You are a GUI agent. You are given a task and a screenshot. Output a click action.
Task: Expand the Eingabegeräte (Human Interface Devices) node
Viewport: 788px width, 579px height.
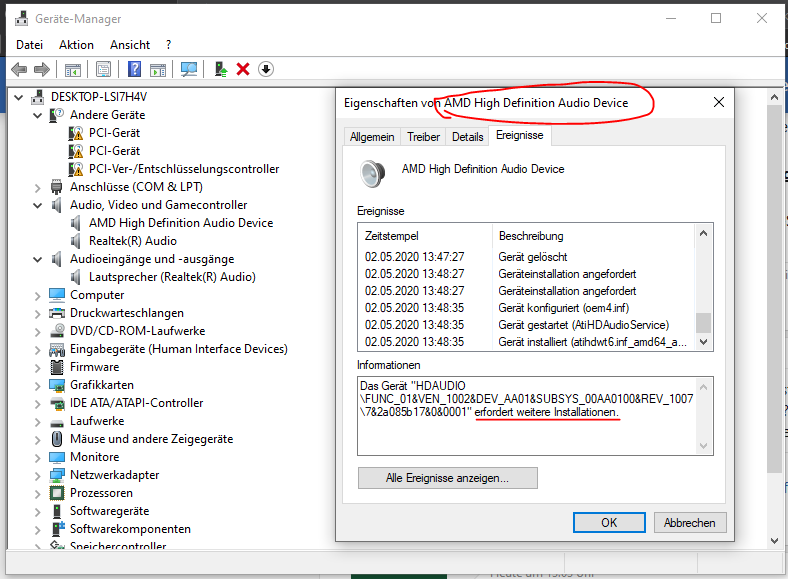pos(37,349)
